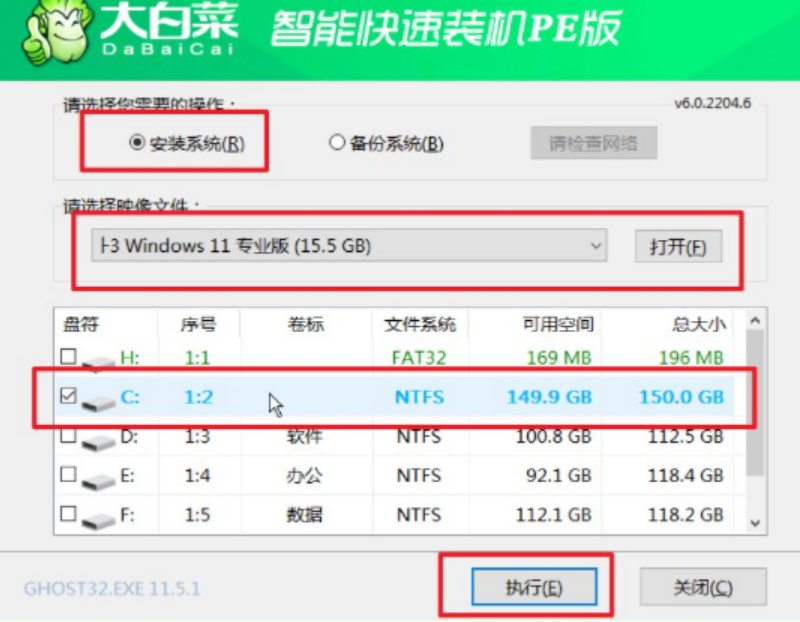Click the DaBaiCai cabbage mascot logo

click(x=57, y=32)
